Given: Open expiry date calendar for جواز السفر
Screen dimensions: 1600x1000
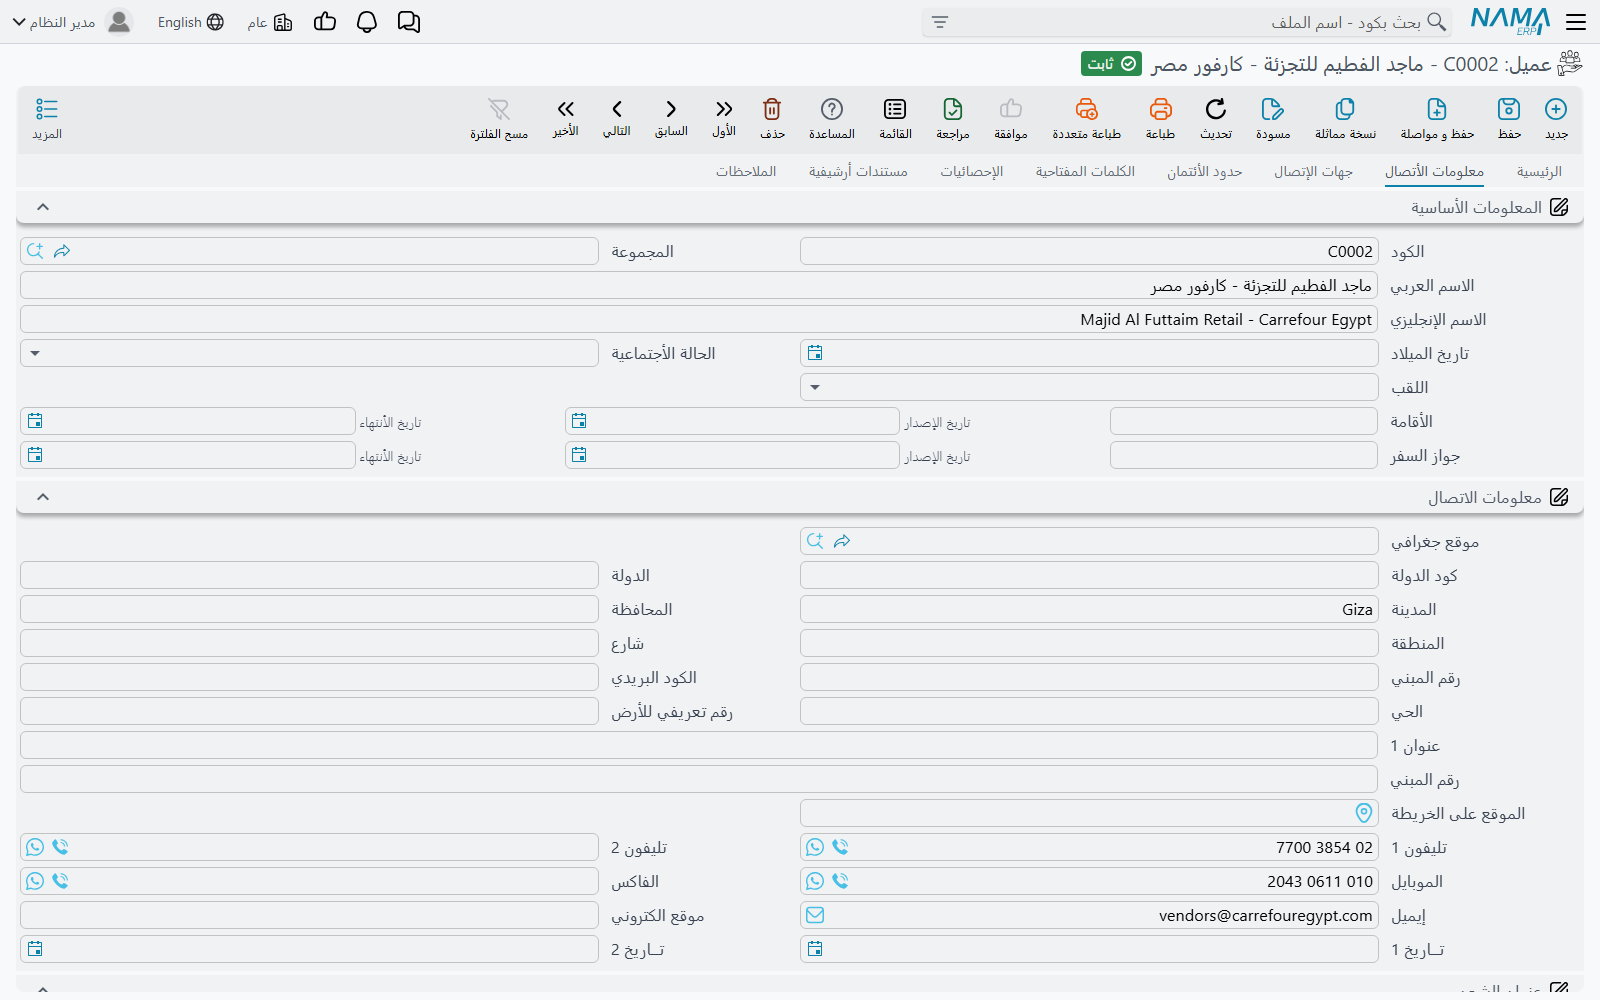Looking at the screenshot, I should (x=35, y=455).
